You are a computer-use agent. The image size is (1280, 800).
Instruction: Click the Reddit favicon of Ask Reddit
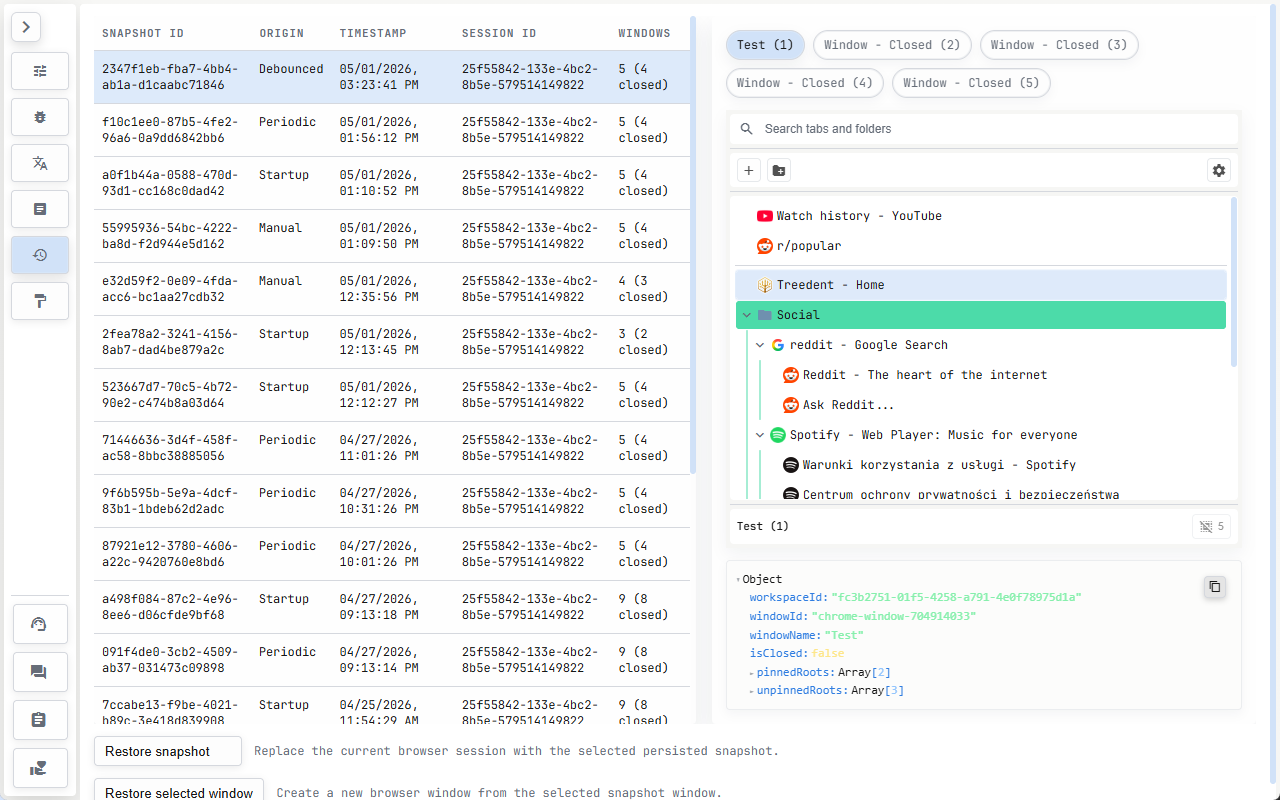791,405
